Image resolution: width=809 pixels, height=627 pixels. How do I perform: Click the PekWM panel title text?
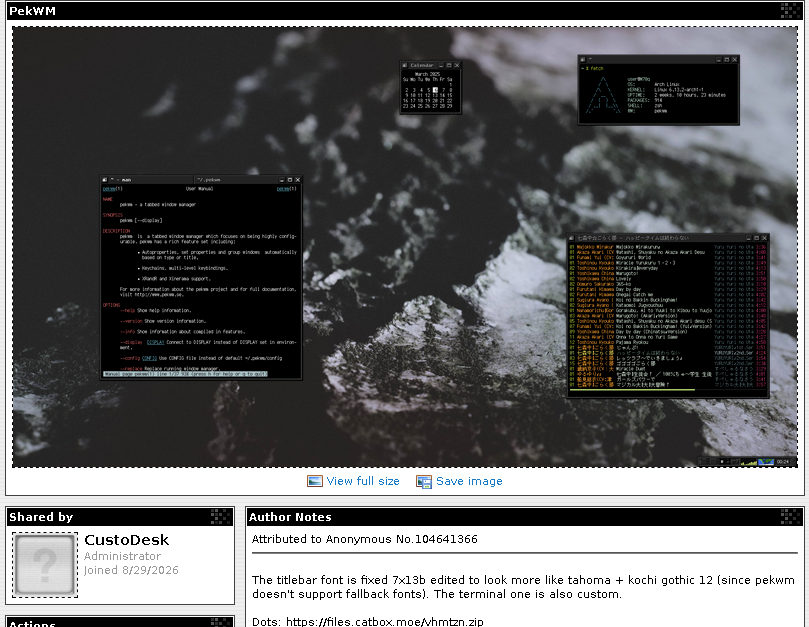click(33, 11)
